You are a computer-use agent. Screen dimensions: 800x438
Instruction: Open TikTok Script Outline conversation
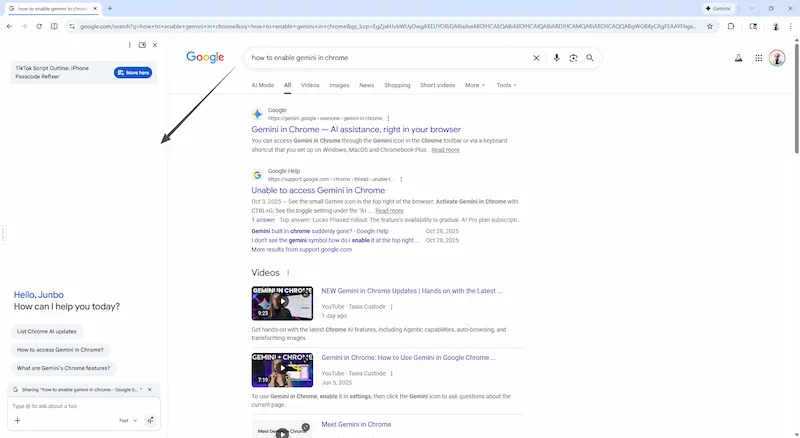coord(52,72)
